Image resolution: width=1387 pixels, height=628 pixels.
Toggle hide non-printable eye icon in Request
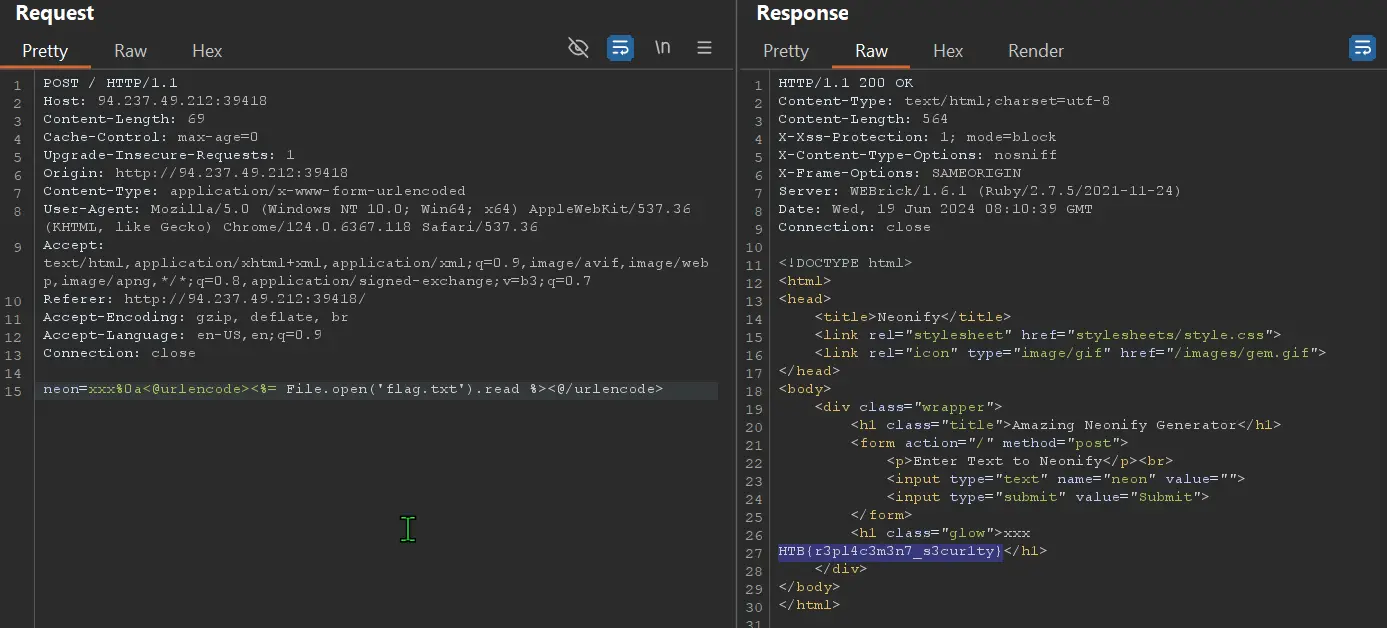(578, 48)
